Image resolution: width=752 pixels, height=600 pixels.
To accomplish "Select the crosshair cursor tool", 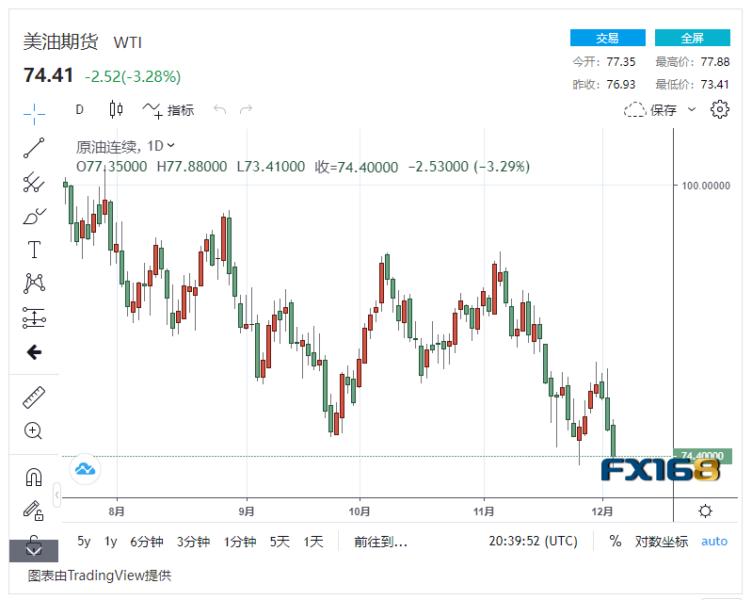I will pos(34,114).
